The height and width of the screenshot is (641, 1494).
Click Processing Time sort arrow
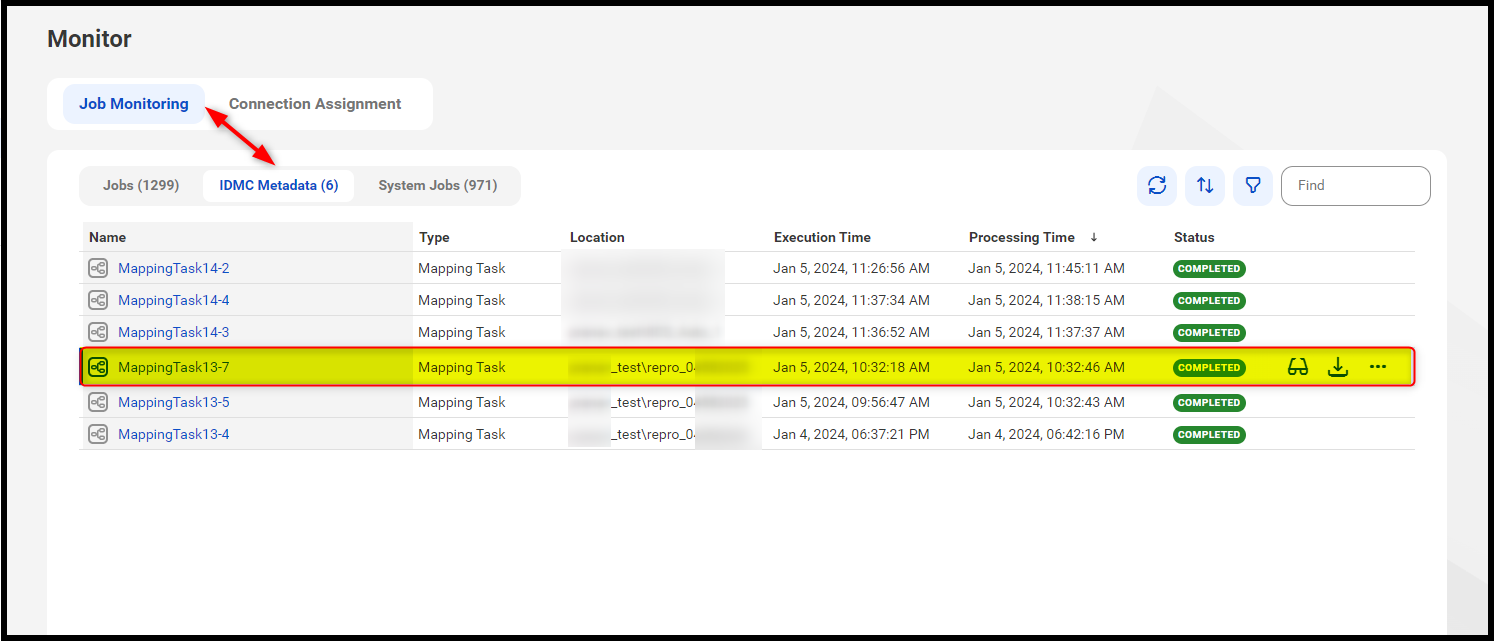coord(1094,237)
